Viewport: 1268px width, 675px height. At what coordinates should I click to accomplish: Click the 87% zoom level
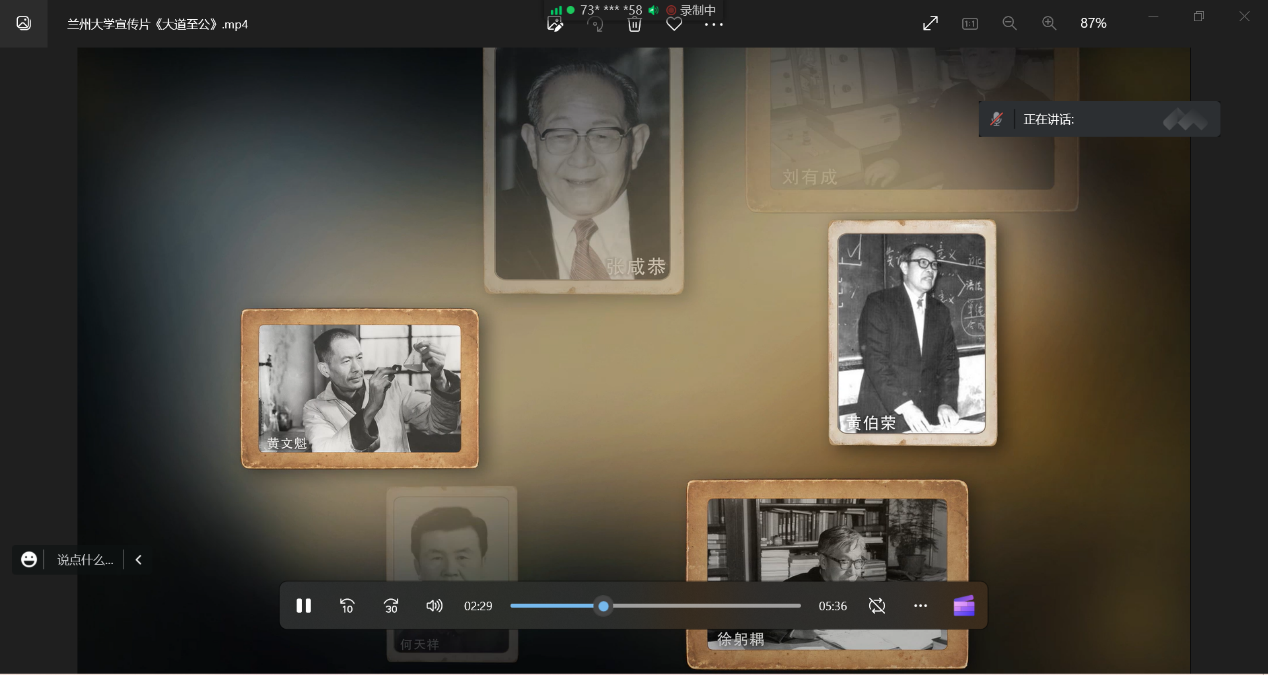(1093, 23)
